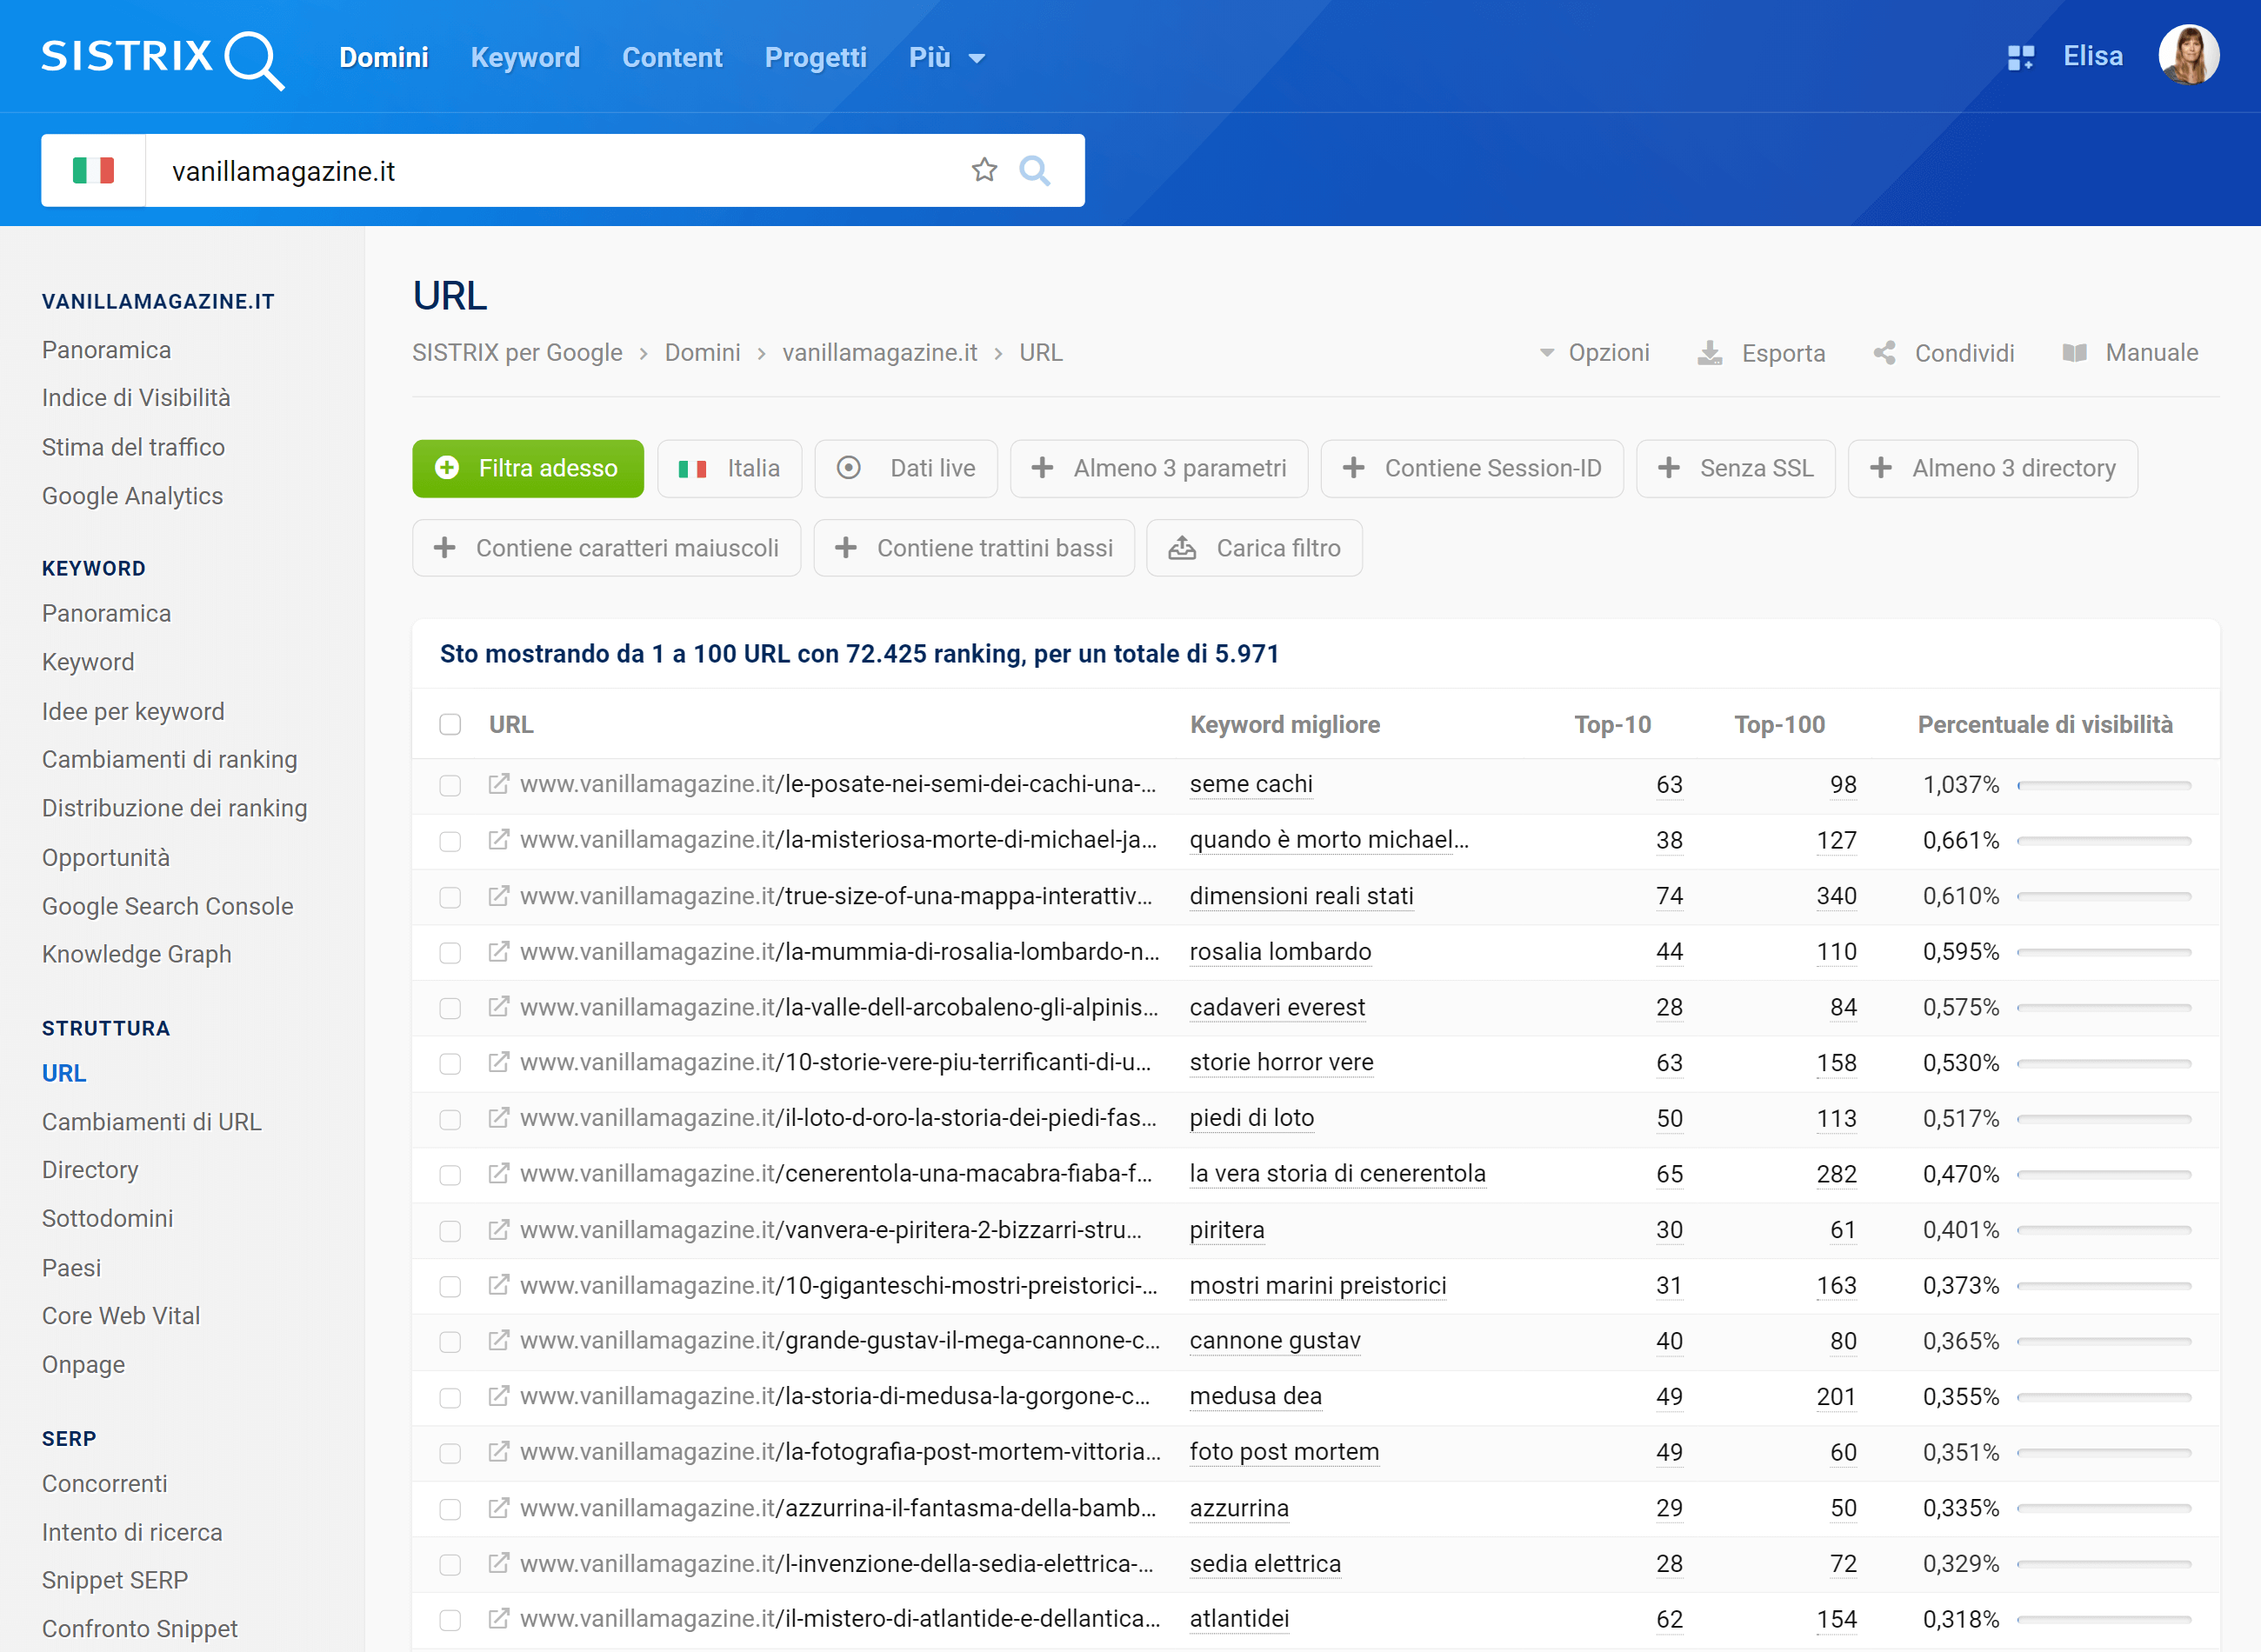Toggle the select-all checkbox in URL header
This screenshot has width=2261, height=1652.
coord(451,725)
